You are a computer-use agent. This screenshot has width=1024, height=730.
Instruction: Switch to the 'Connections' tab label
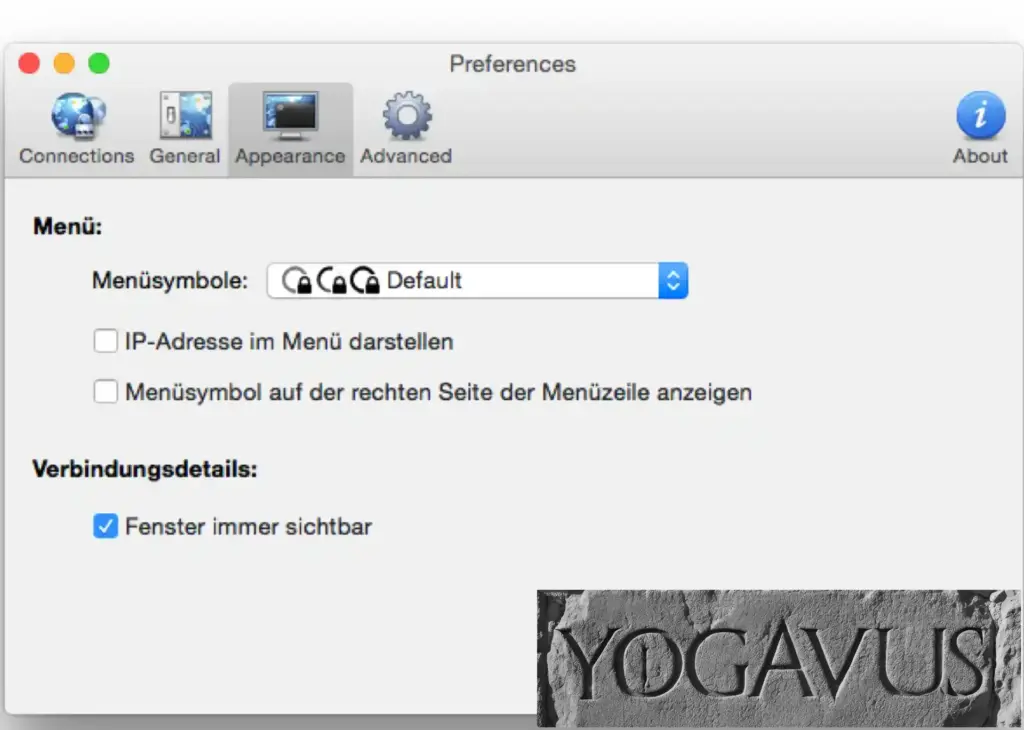coord(77,156)
